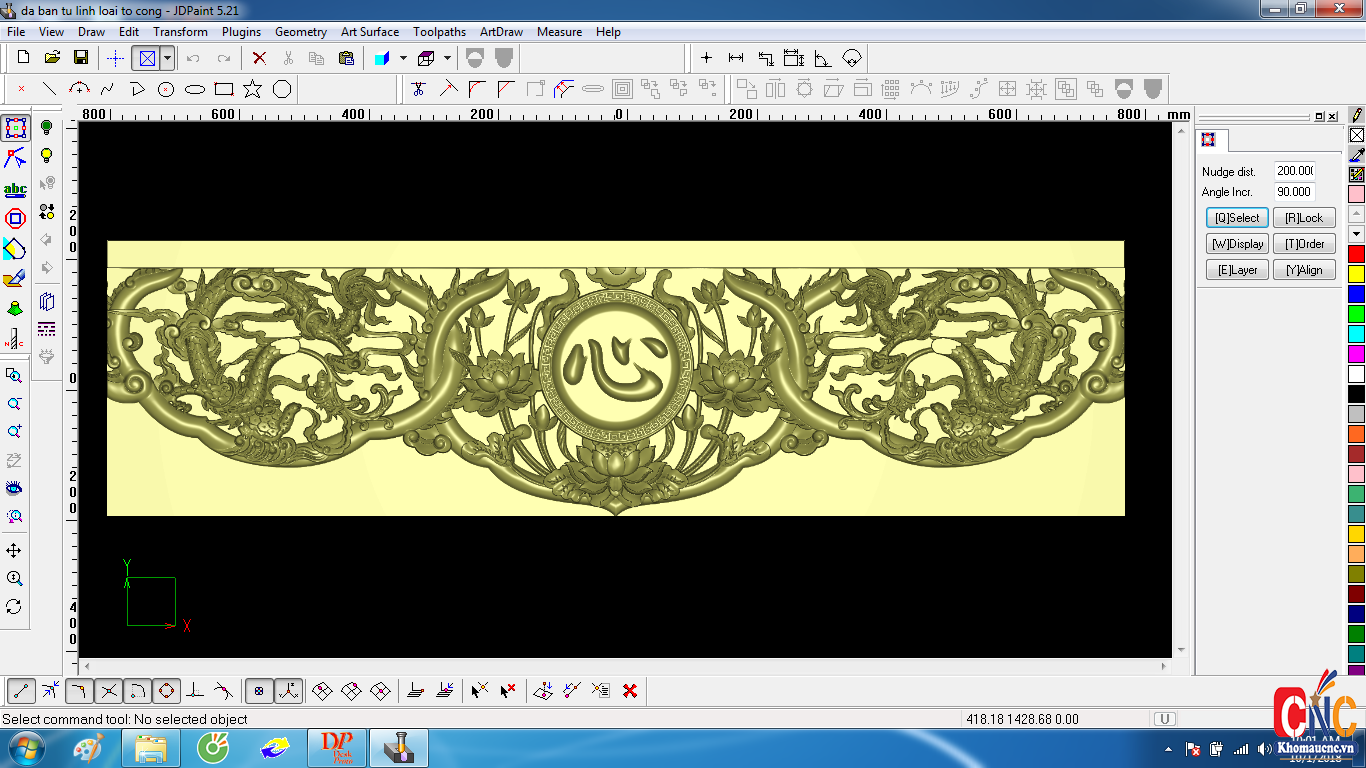Viewport: 1366px width, 768px height.
Task: Pick the blue color swatch
Action: click(1356, 294)
